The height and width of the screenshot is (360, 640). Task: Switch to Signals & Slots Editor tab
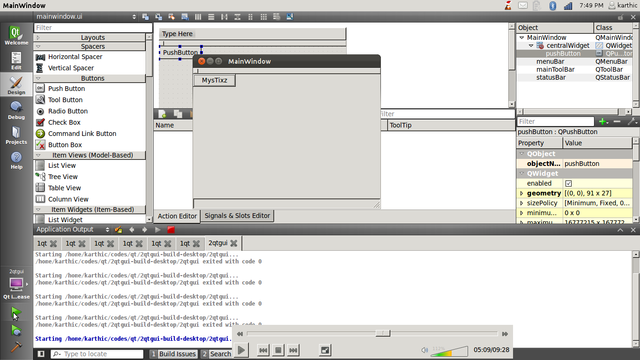coord(237,216)
